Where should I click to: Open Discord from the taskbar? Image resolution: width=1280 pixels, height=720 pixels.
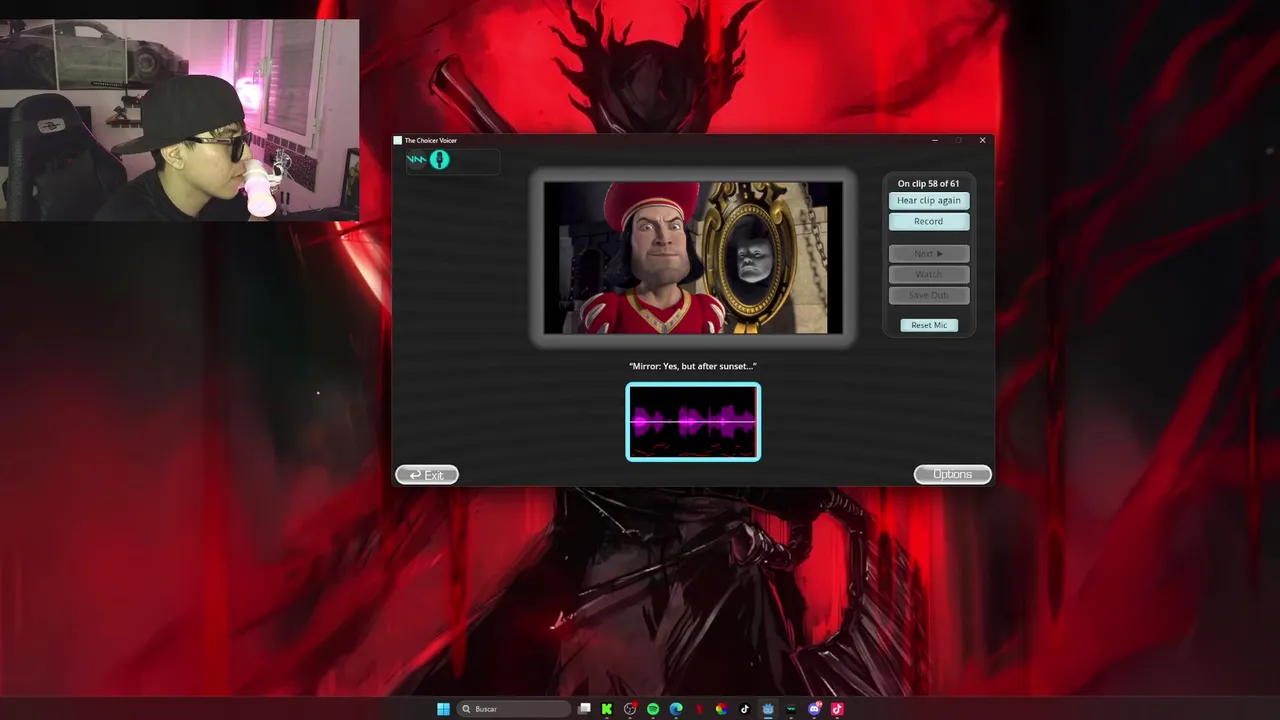coord(814,709)
